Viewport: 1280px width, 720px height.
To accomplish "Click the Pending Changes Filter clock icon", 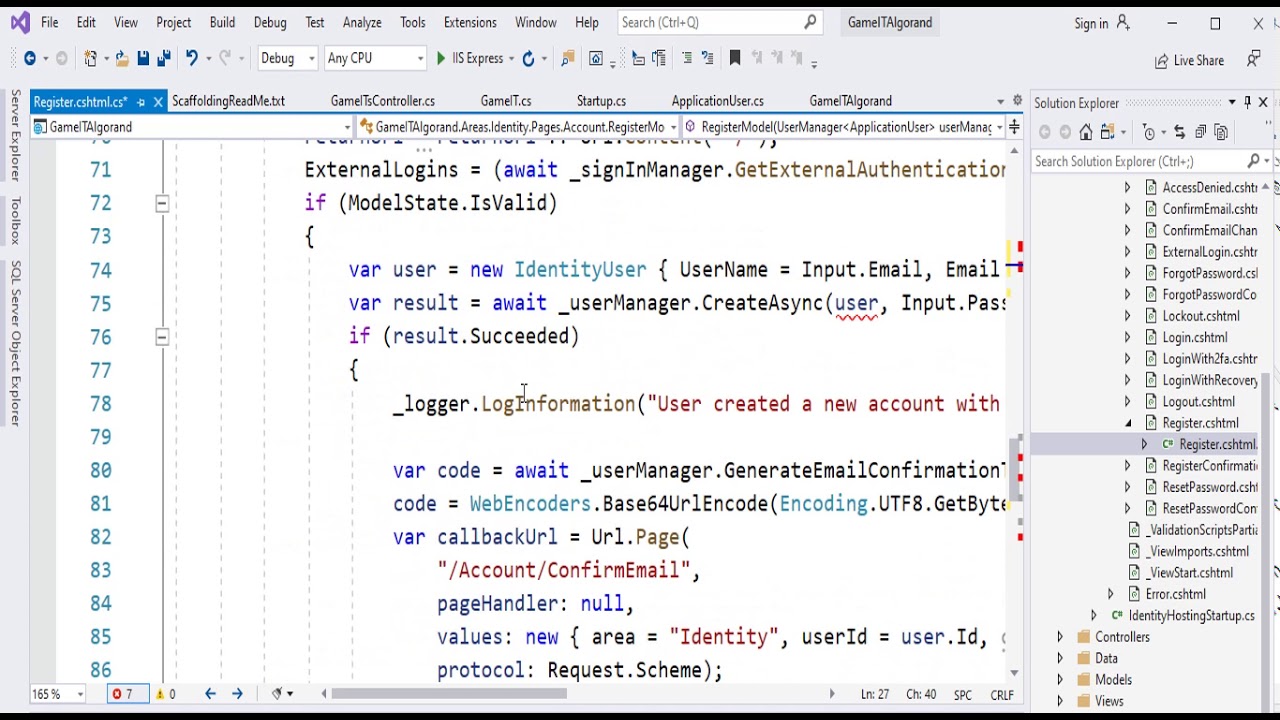I will [x=1149, y=132].
